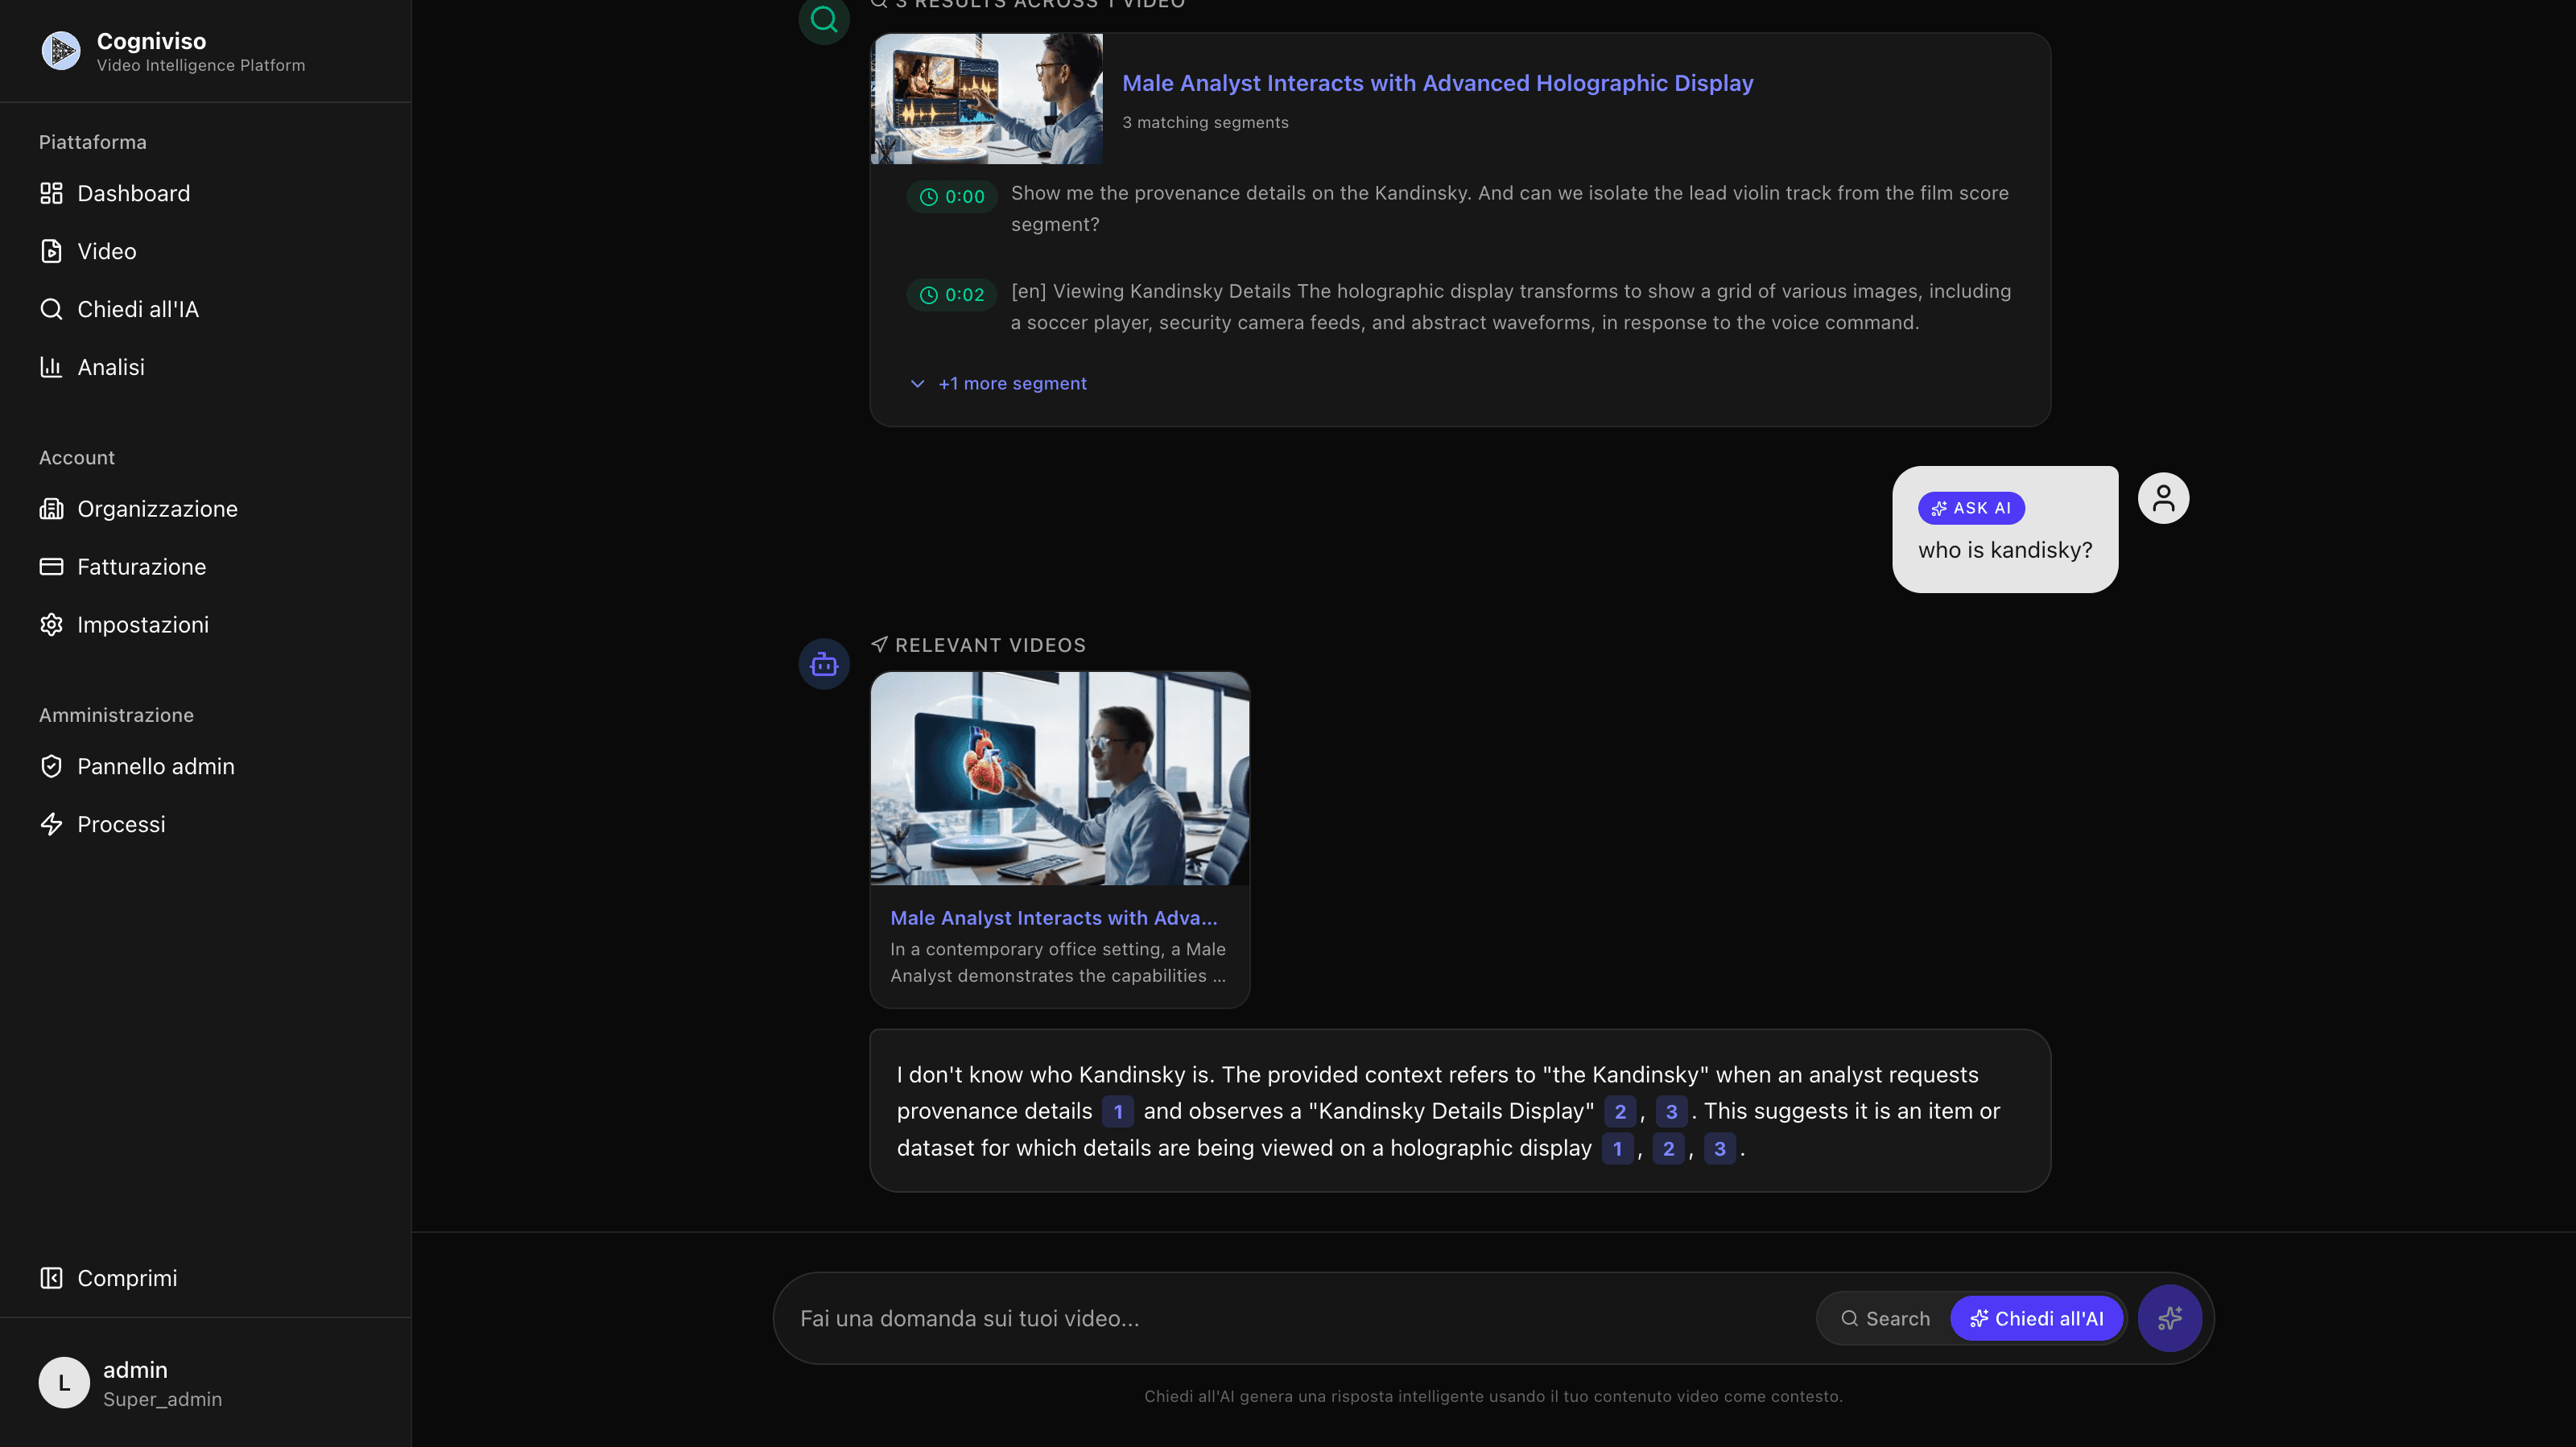The width and height of the screenshot is (2576, 1447).
Task: Collapse the sidebar using Comprimi
Action: (x=107, y=1278)
